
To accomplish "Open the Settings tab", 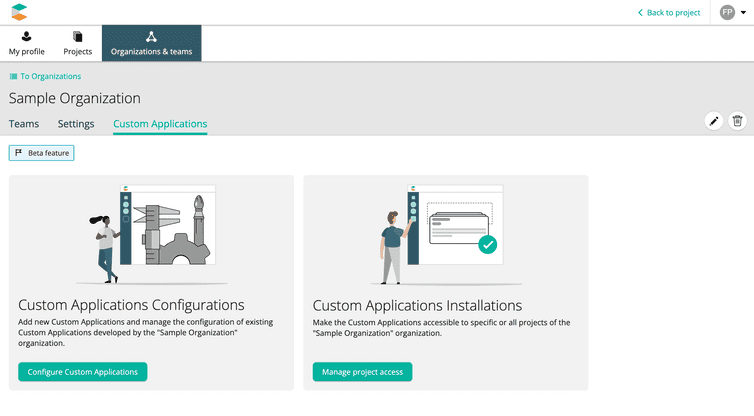I will pyautogui.click(x=76, y=124).
